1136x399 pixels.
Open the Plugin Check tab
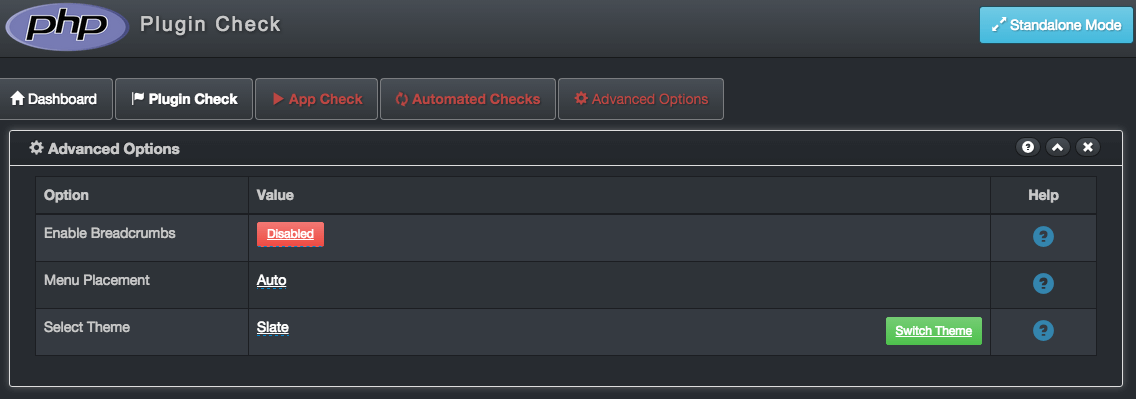pos(184,99)
